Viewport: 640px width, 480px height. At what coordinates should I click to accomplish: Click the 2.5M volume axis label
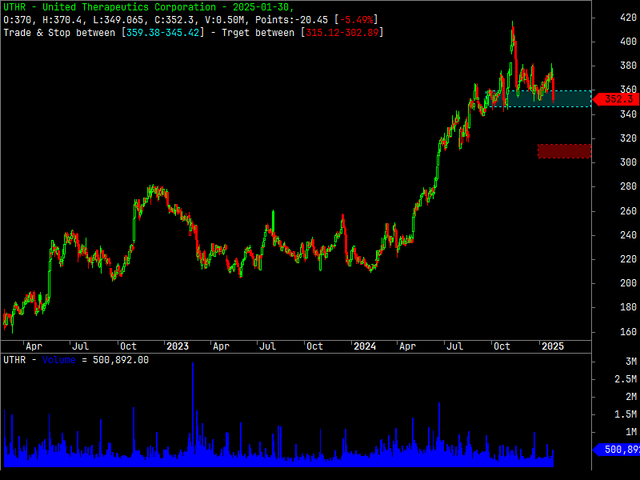626,379
